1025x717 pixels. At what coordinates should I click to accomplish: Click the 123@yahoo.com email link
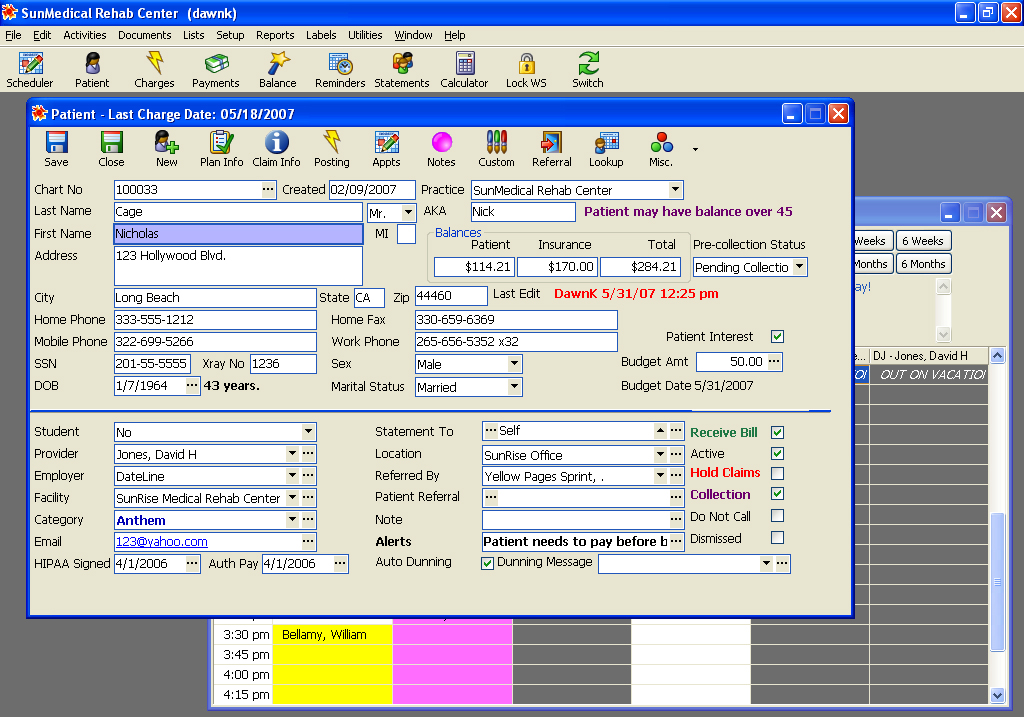click(x=162, y=542)
